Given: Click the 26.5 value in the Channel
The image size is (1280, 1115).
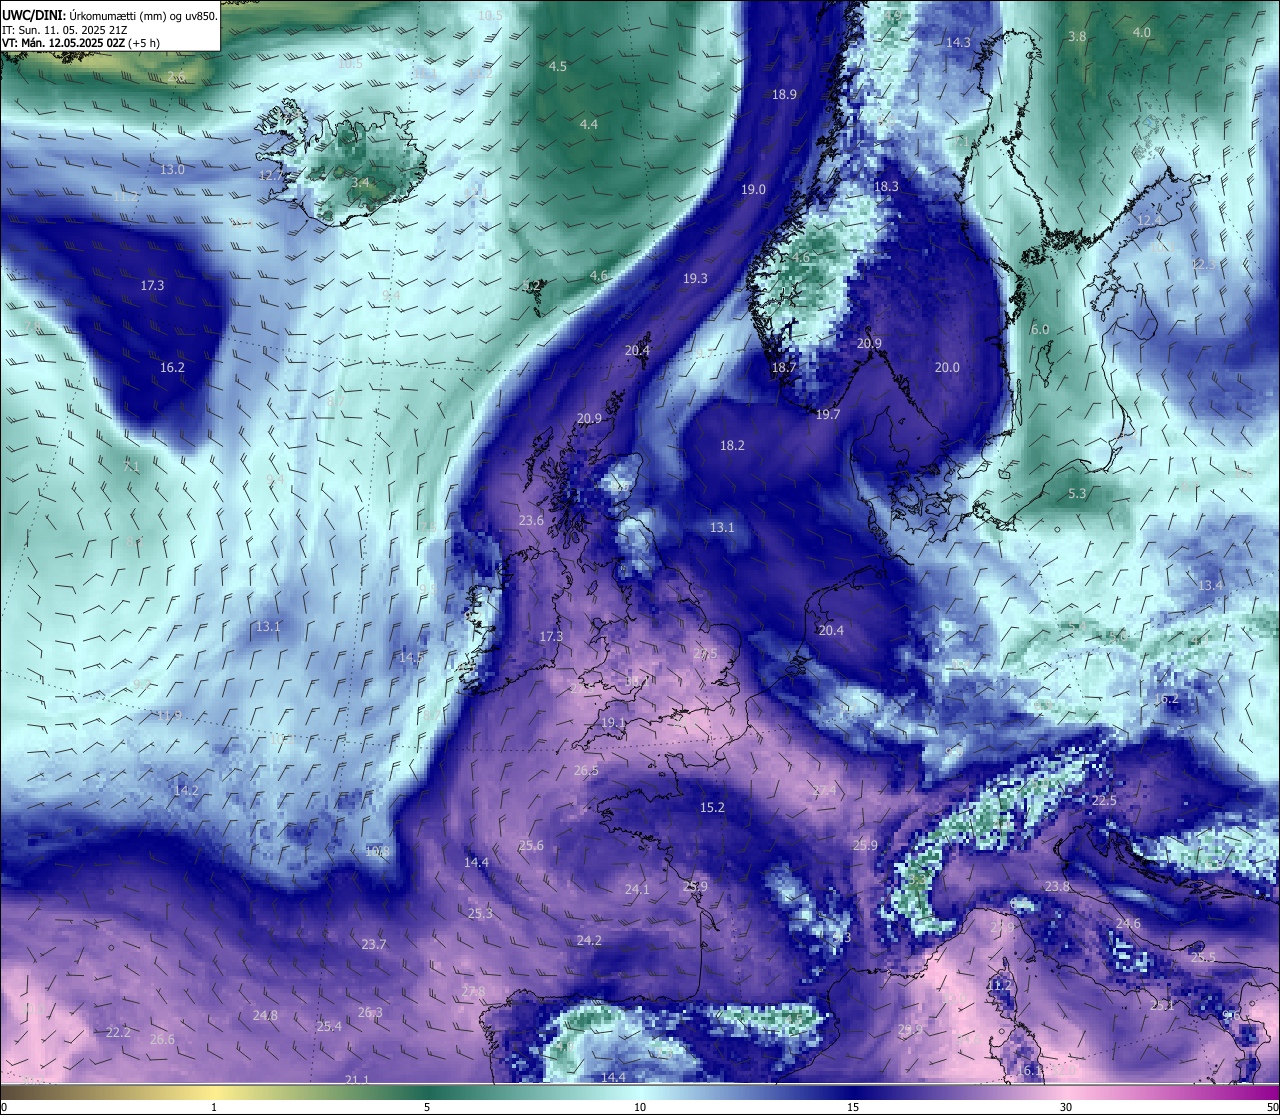Looking at the screenshot, I should (586, 771).
